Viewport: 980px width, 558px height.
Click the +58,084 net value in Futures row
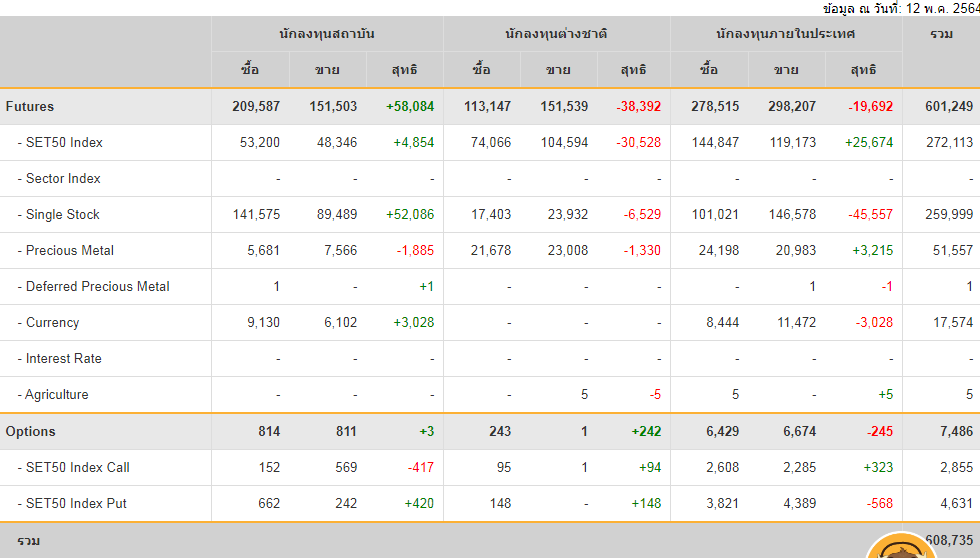pos(409,106)
